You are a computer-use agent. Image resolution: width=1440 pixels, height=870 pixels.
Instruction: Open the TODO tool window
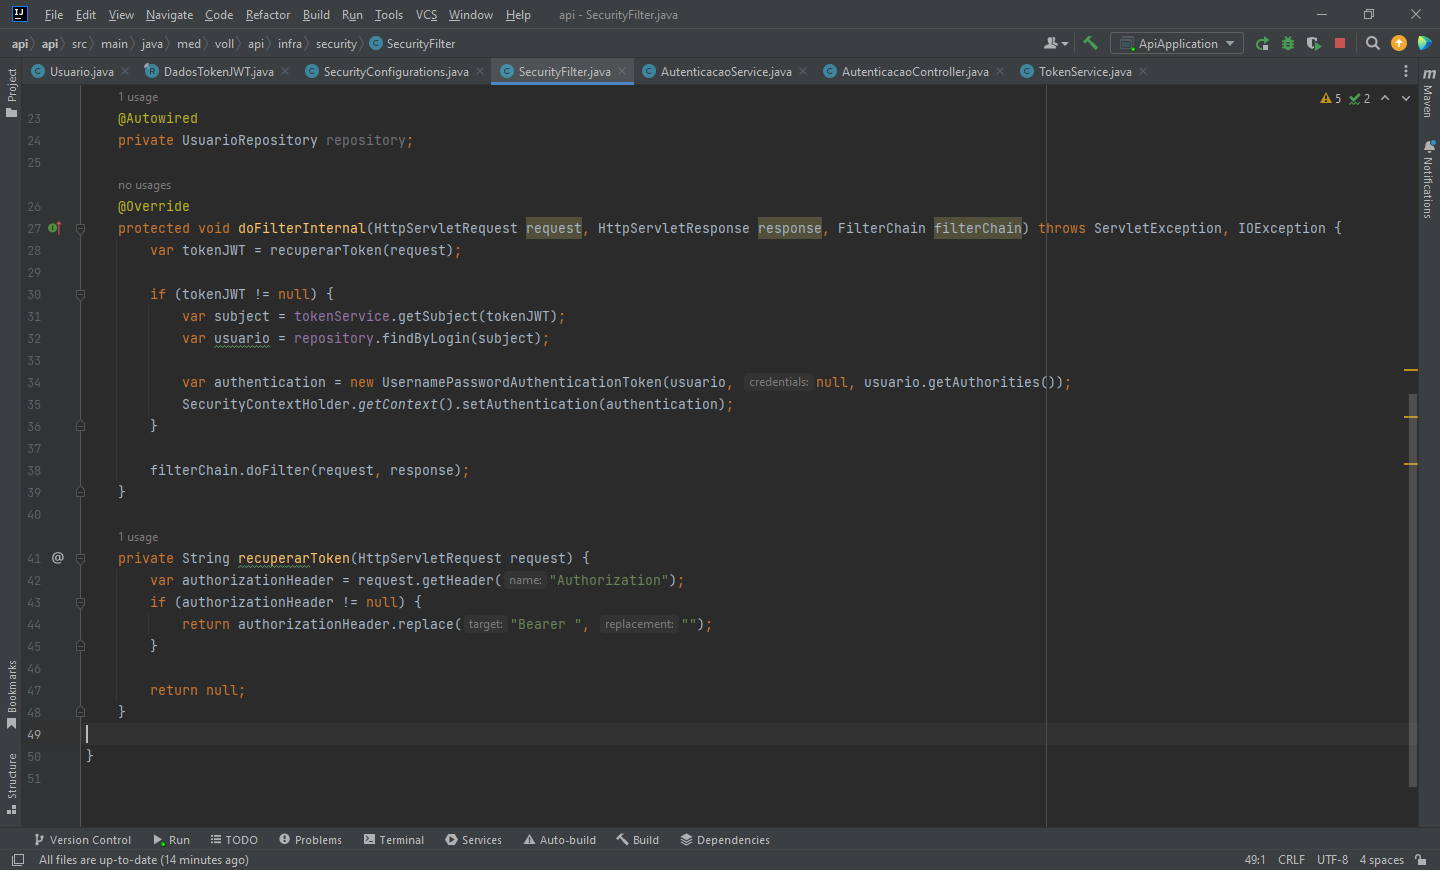tap(234, 840)
